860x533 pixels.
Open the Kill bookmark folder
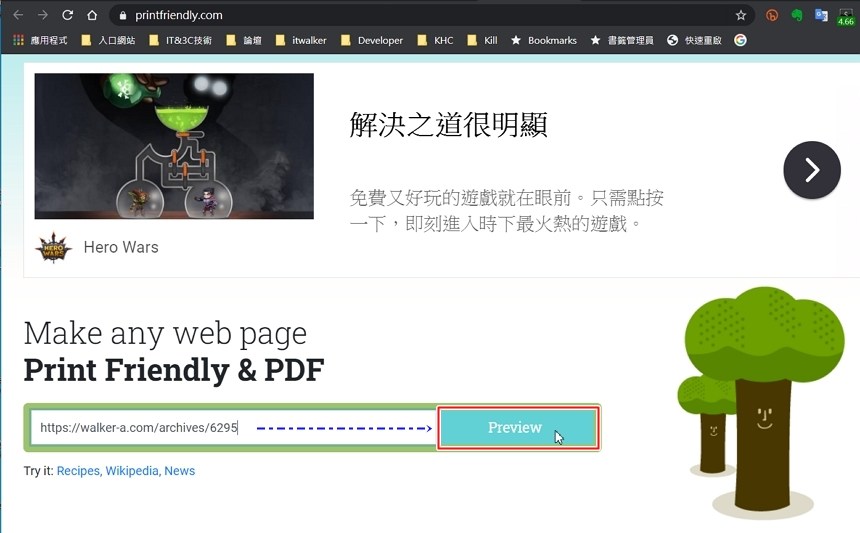click(x=483, y=40)
